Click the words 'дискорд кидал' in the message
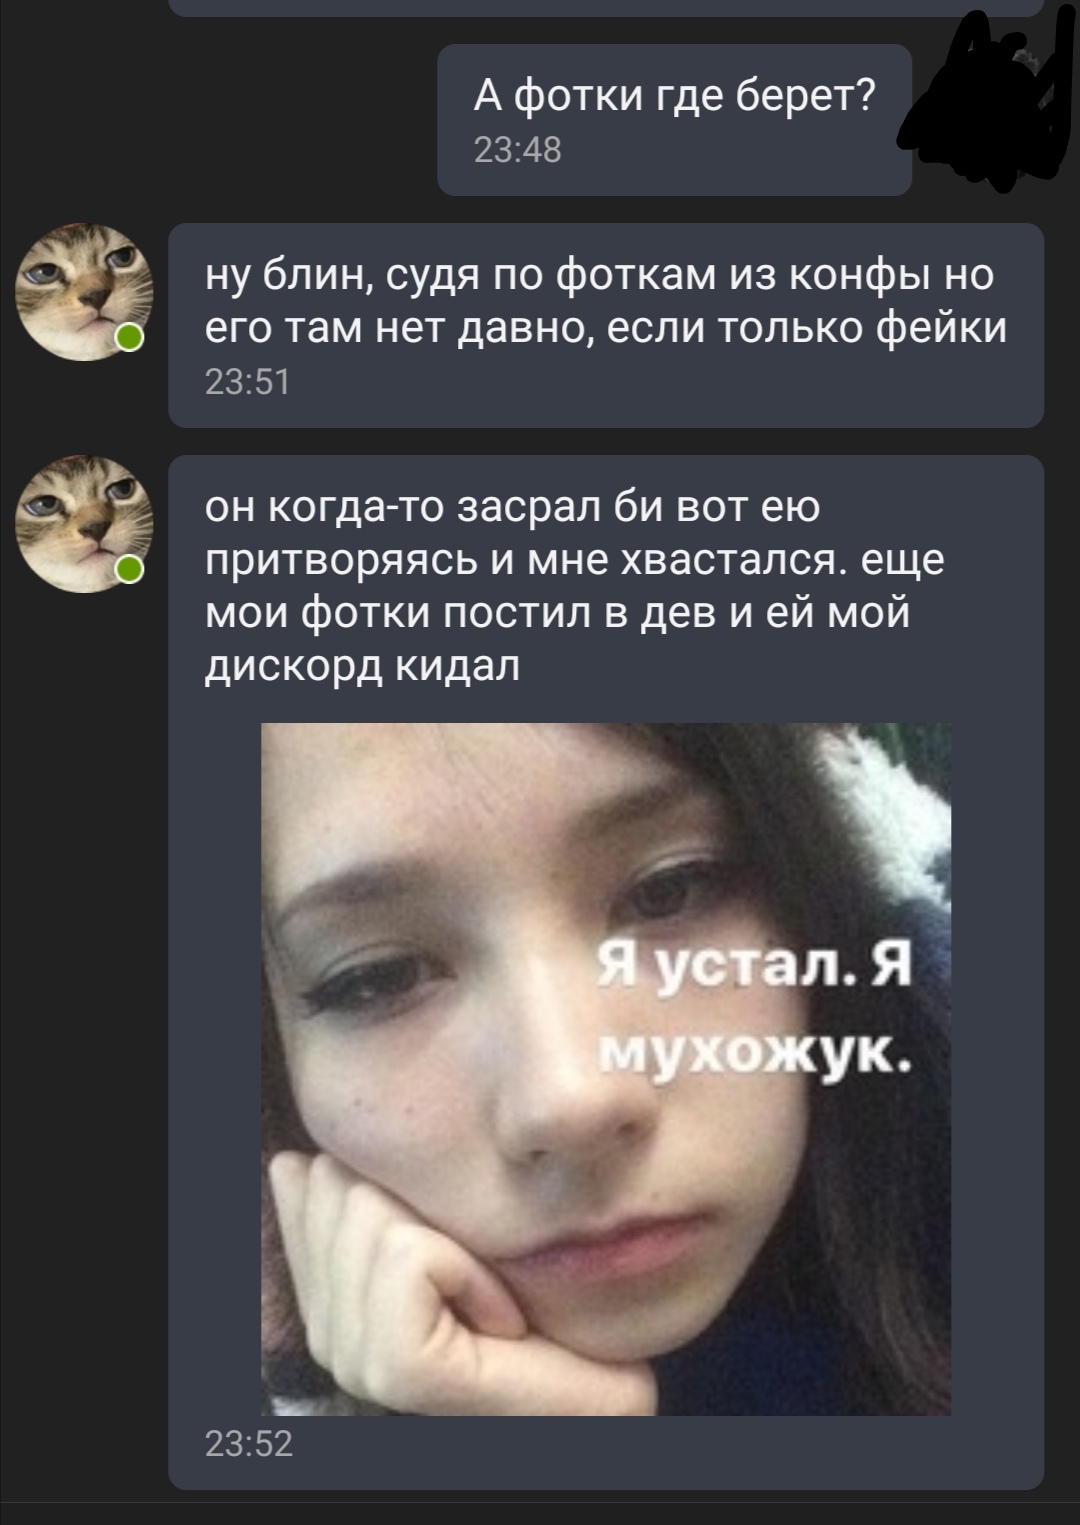This screenshot has height=1525, width=1080. [x=362, y=665]
